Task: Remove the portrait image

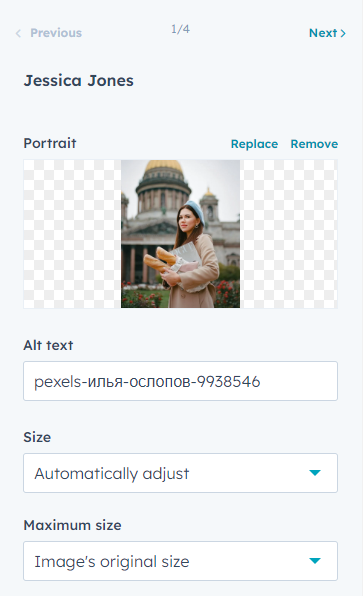Action: pyautogui.click(x=314, y=144)
